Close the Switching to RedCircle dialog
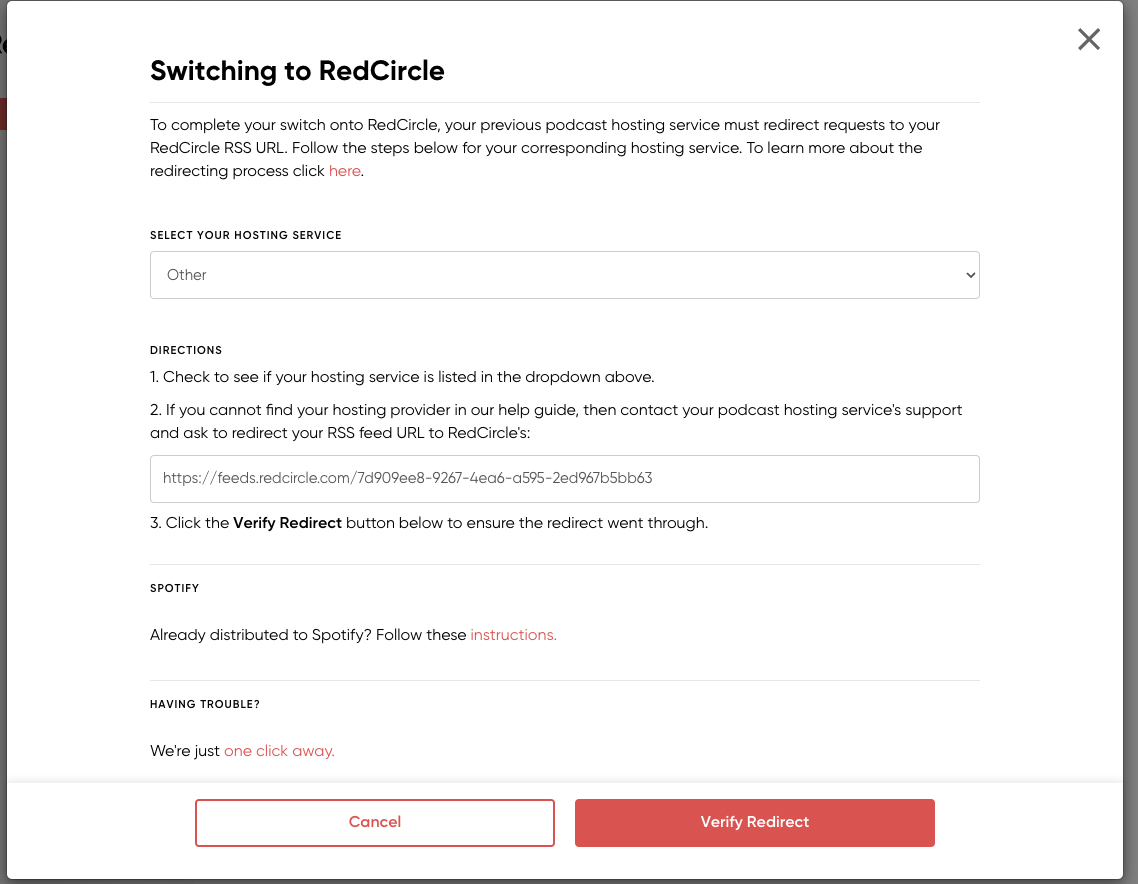1138x884 pixels. tap(1089, 39)
